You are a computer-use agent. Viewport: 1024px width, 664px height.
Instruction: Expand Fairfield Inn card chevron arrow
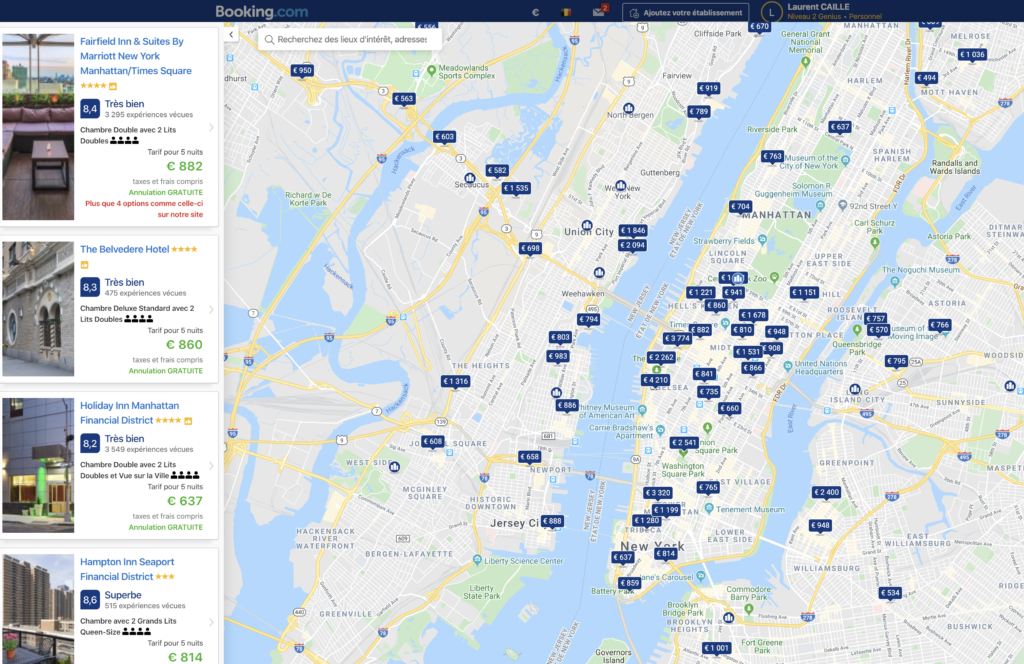click(x=211, y=127)
